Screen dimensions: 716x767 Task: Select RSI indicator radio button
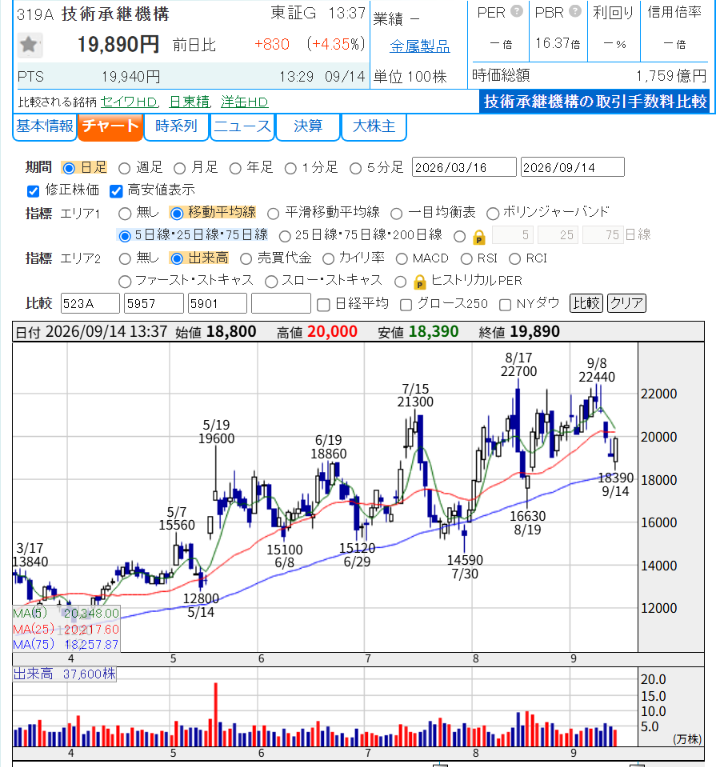pyautogui.click(x=467, y=259)
